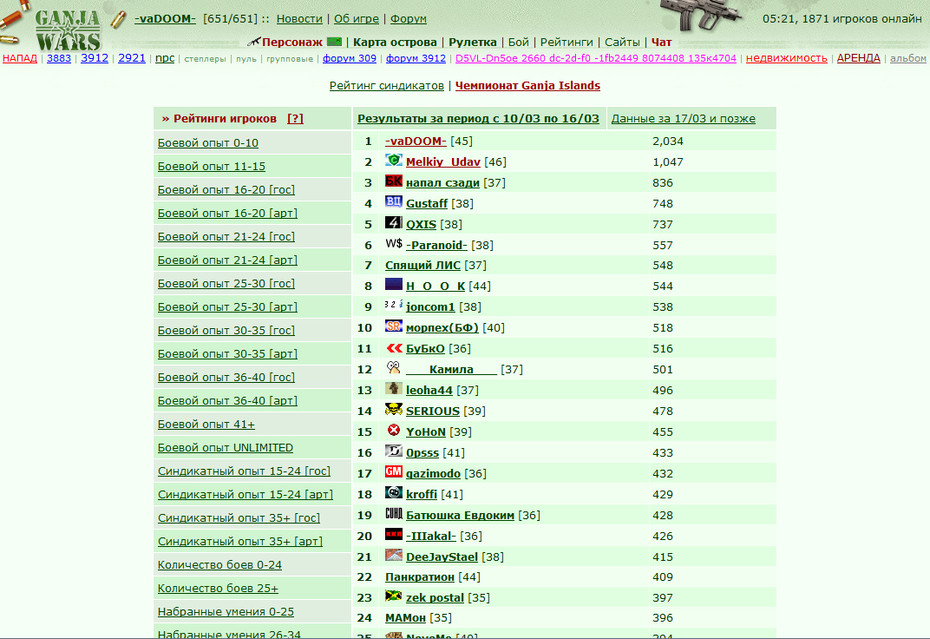This screenshot has height=639, width=930.
Task: Switch to Данные за 17/03 и позже
Action: [683, 119]
